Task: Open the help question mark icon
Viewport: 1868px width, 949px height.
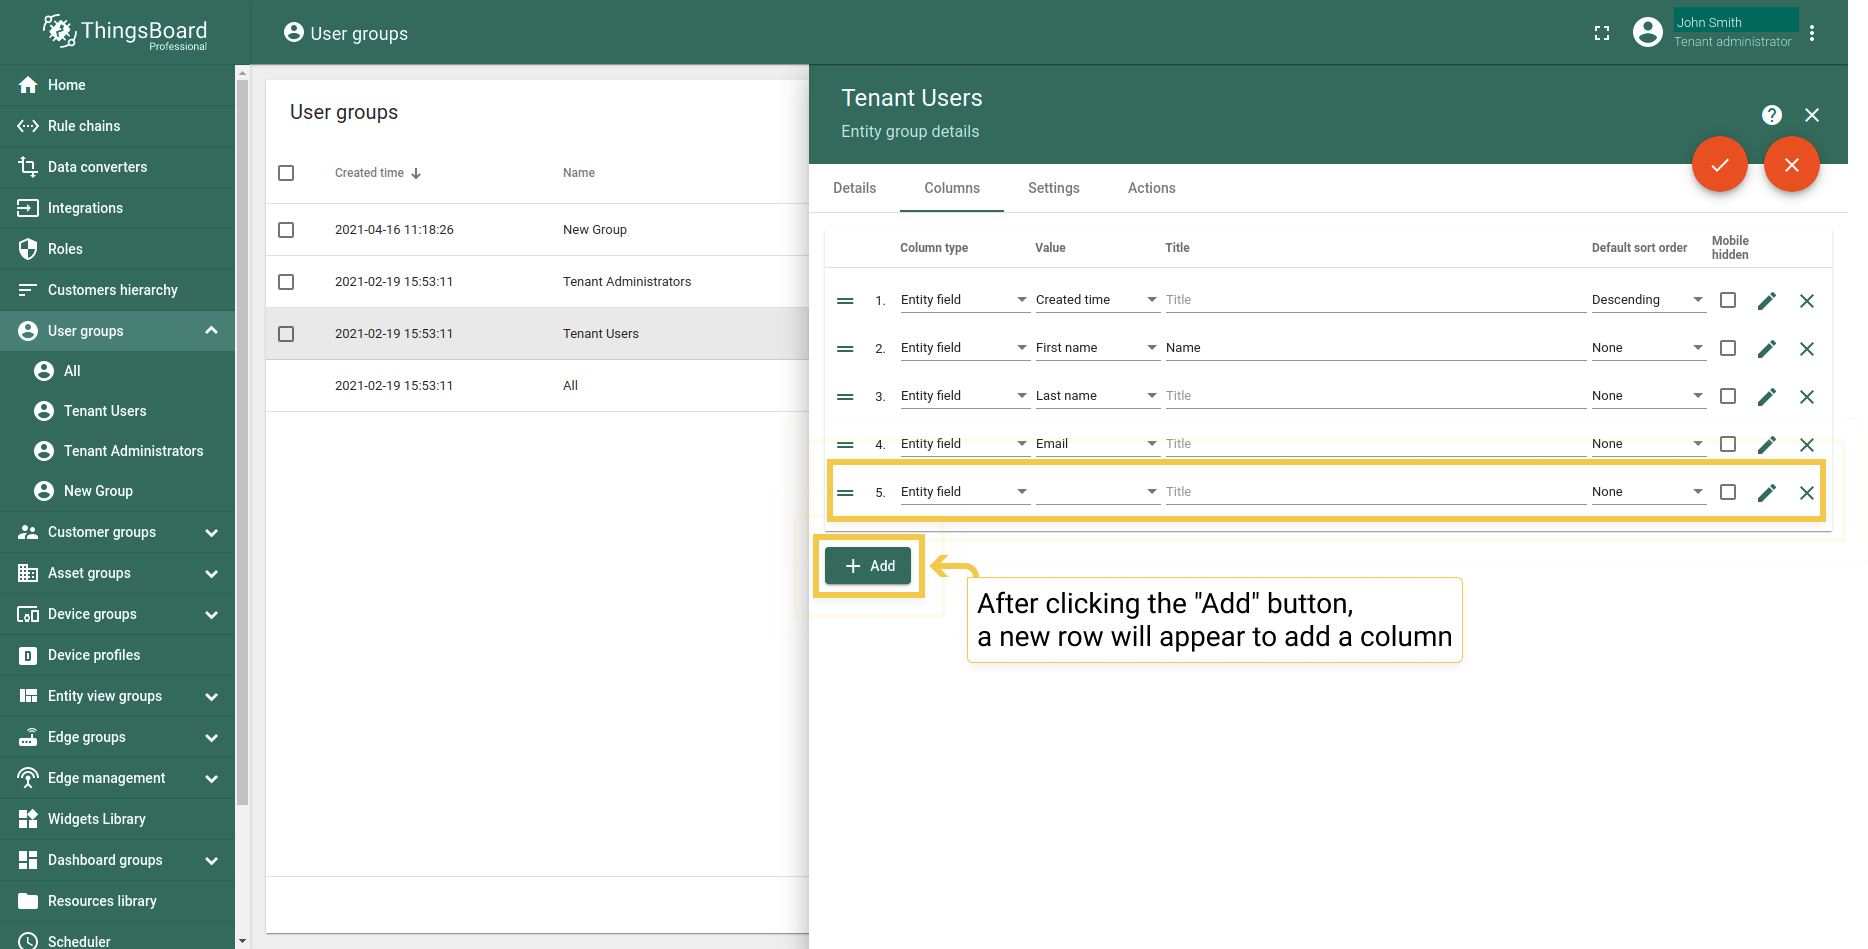Action: 1771,115
